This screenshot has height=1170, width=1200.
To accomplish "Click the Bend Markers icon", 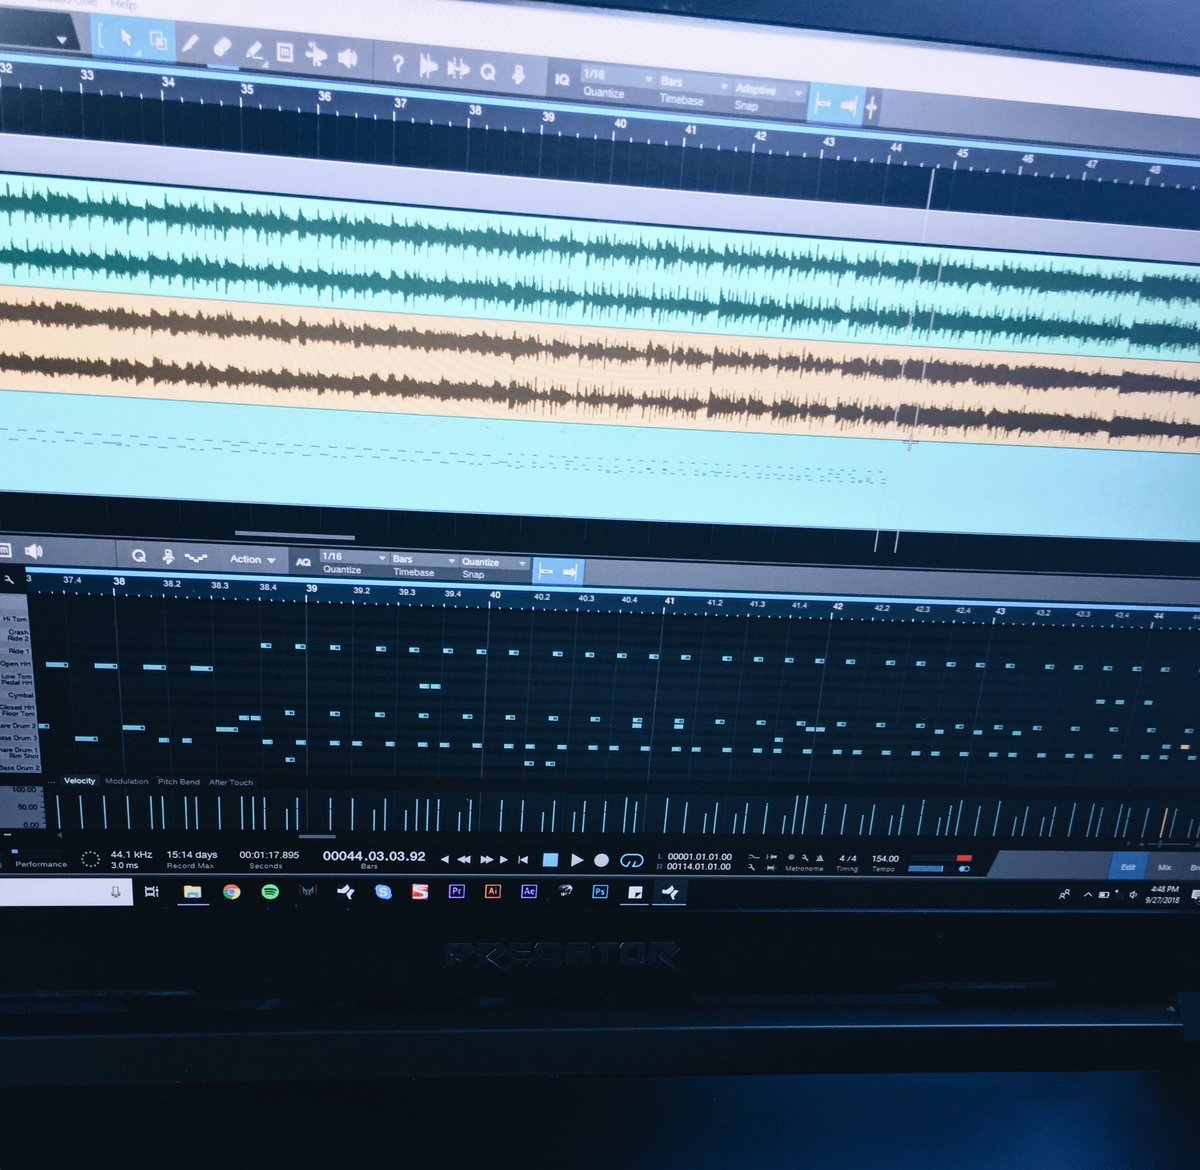I will coord(458,69).
